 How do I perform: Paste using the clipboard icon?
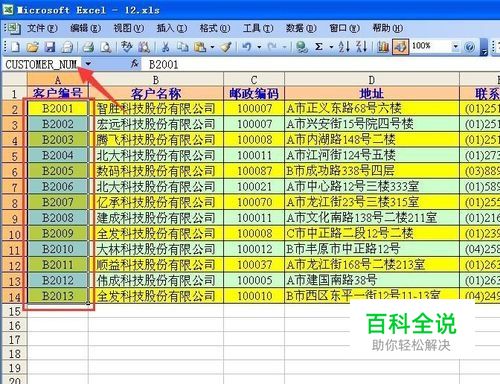200,47
